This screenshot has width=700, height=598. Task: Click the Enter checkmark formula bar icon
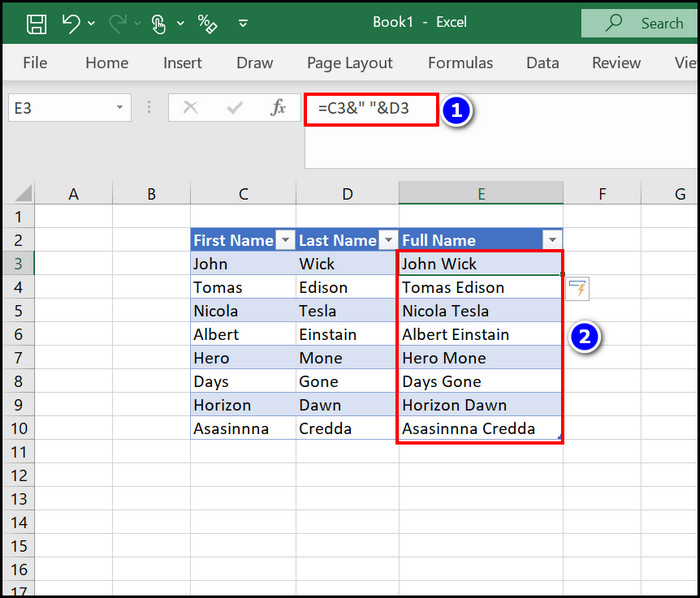click(234, 108)
